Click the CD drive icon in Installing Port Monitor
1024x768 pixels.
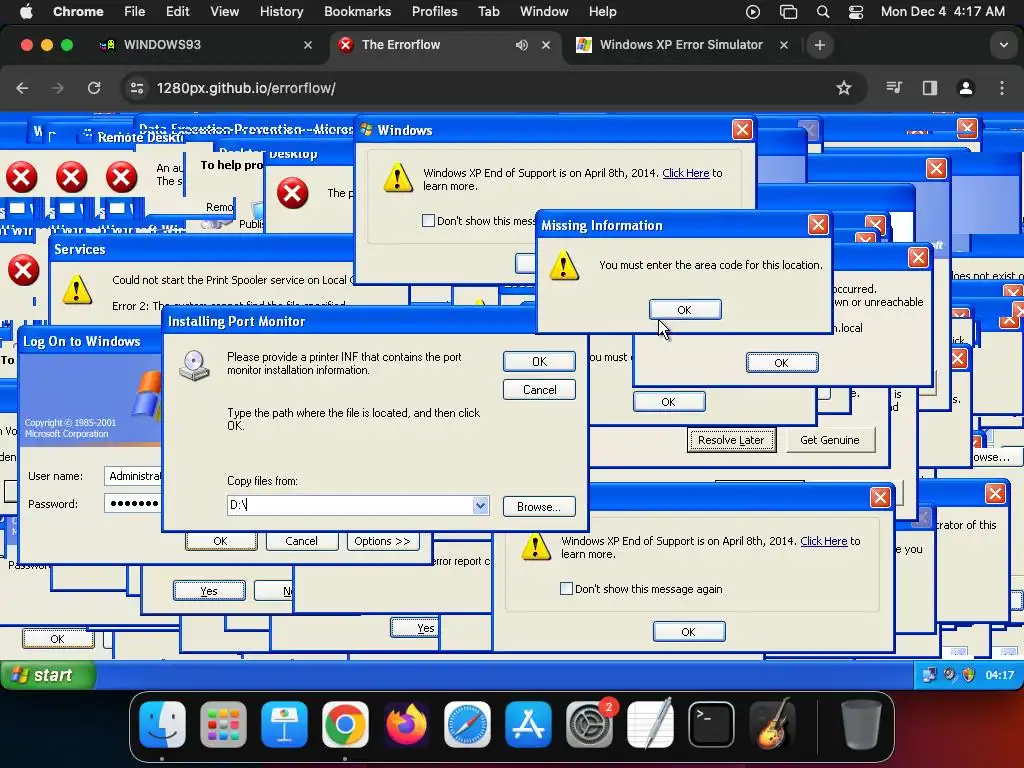(x=194, y=366)
